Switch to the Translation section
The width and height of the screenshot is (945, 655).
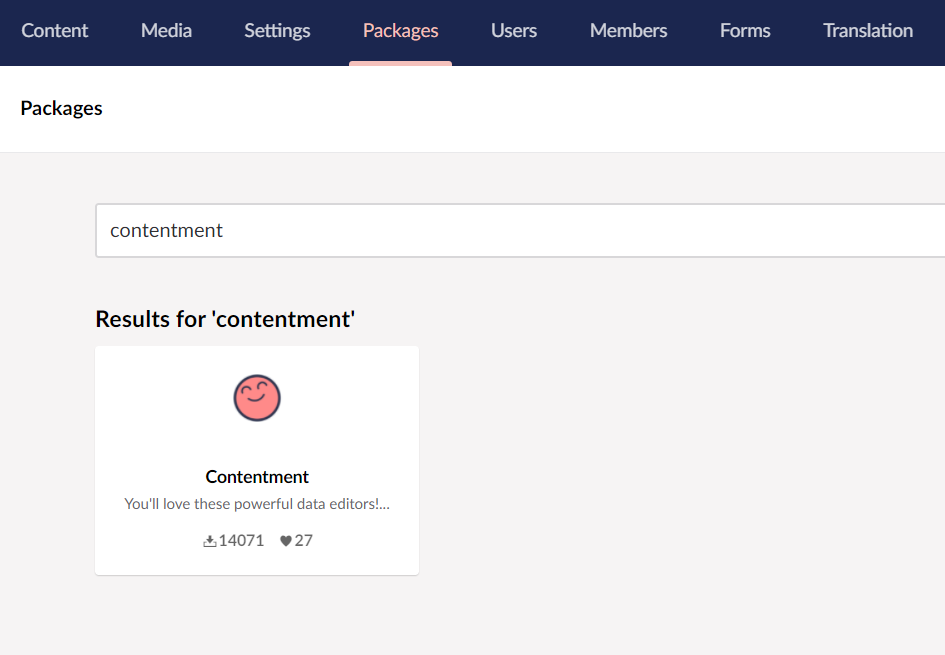[x=868, y=31]
